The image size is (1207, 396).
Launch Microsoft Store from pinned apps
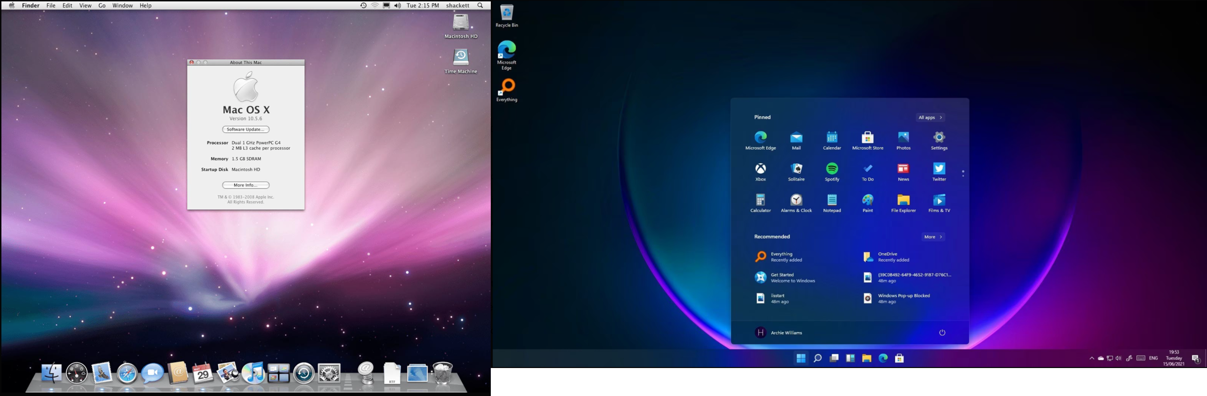[x=867, y=140]
